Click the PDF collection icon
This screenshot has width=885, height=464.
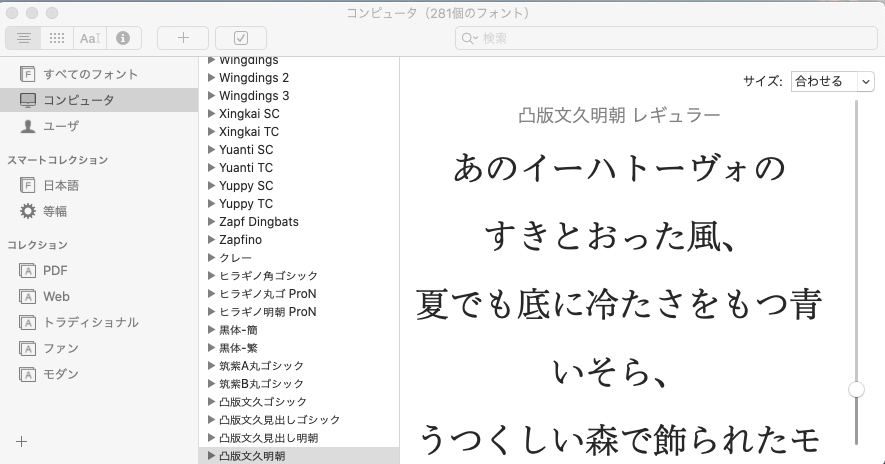tap(27, 271)
